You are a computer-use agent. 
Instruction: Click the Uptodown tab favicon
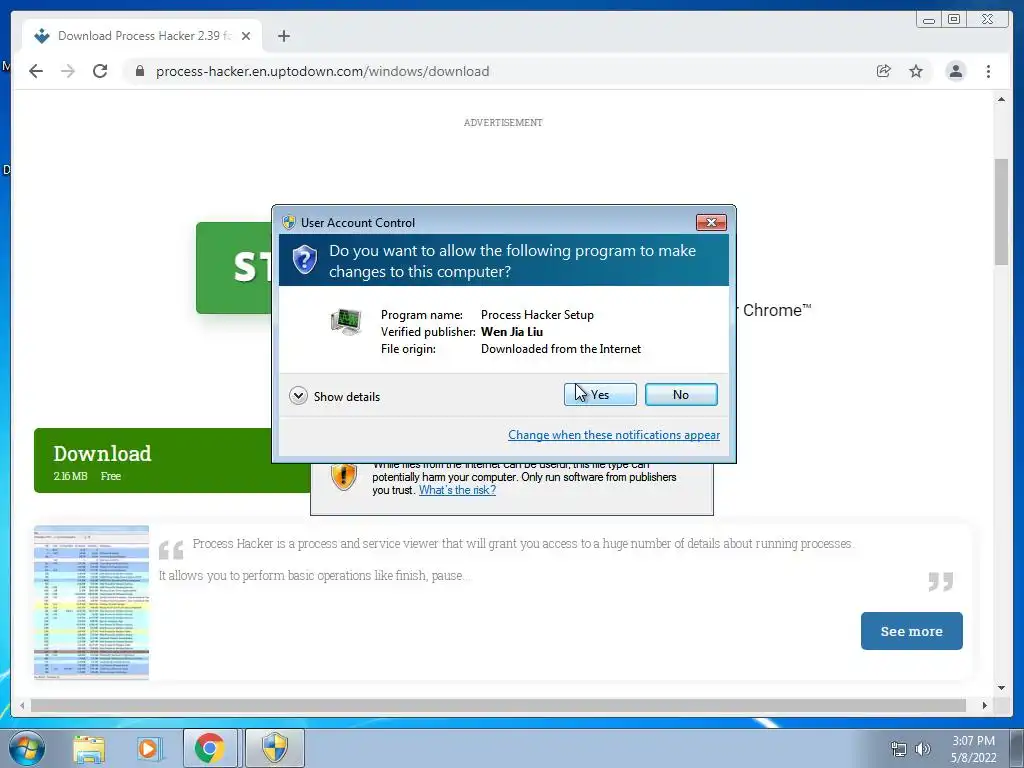(x=42, y=36)
